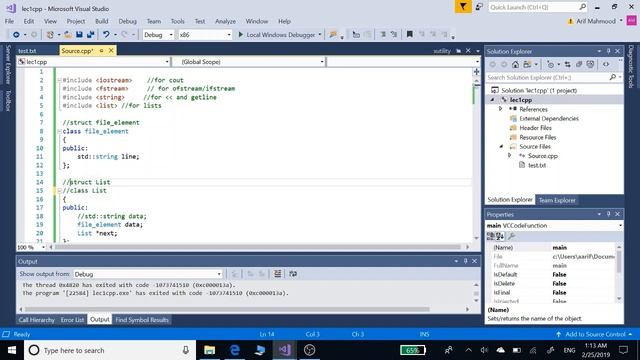Click the Navigate Backward toolbar icon

[x=16, y=35]
